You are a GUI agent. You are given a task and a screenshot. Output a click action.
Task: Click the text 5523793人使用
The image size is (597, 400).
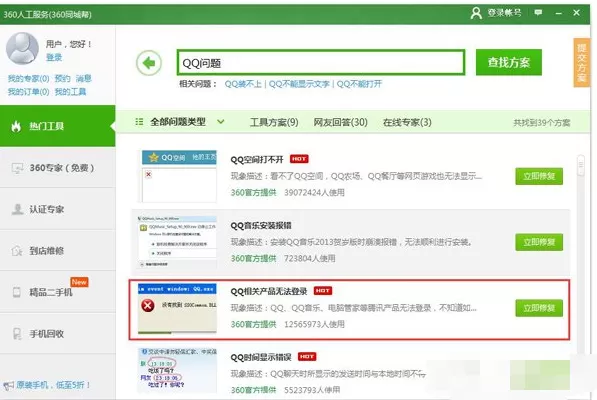tap(312, 390)
